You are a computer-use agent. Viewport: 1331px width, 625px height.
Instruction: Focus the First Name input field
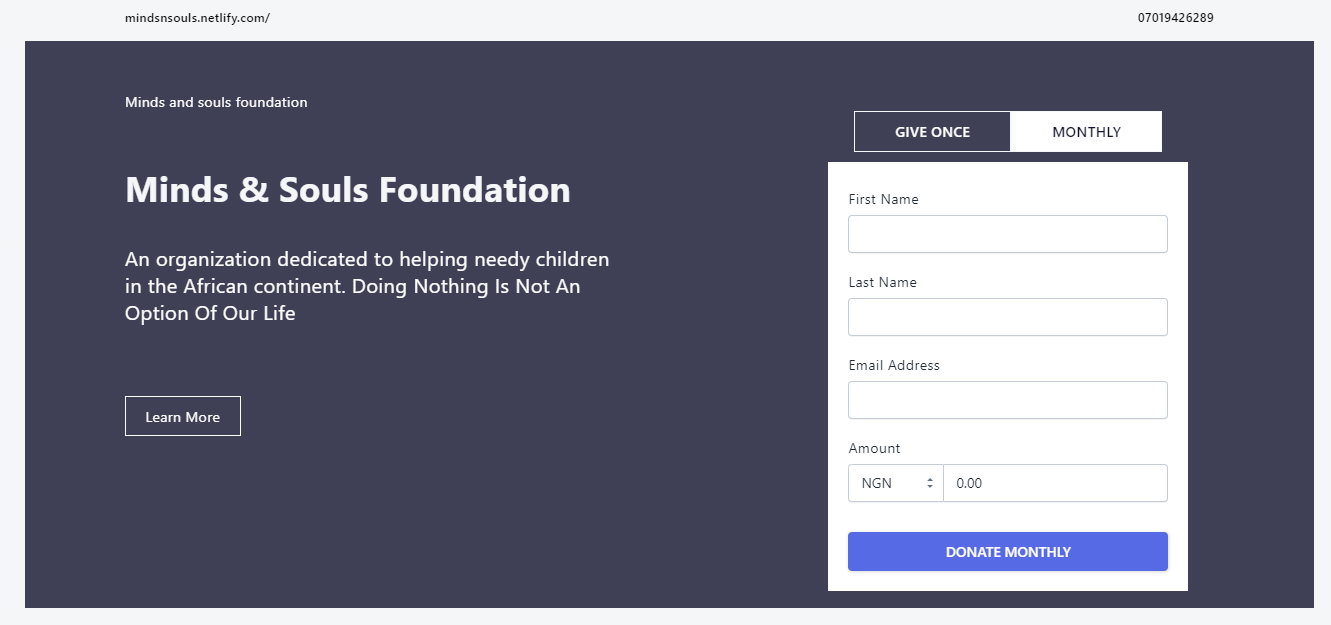click(1008, 234)
